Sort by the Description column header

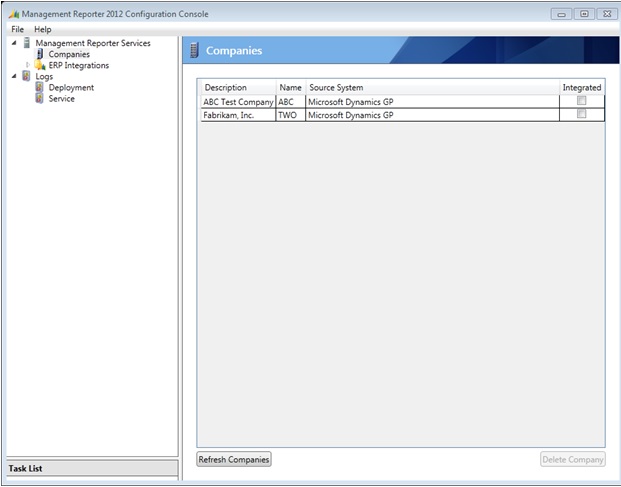point(238,88)
